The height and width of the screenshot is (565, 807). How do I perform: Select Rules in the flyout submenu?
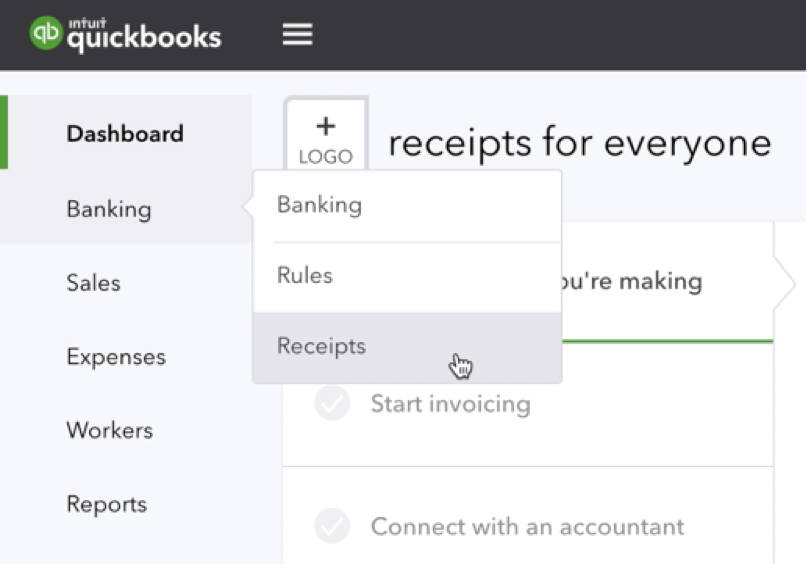click(x=305, y=275)
